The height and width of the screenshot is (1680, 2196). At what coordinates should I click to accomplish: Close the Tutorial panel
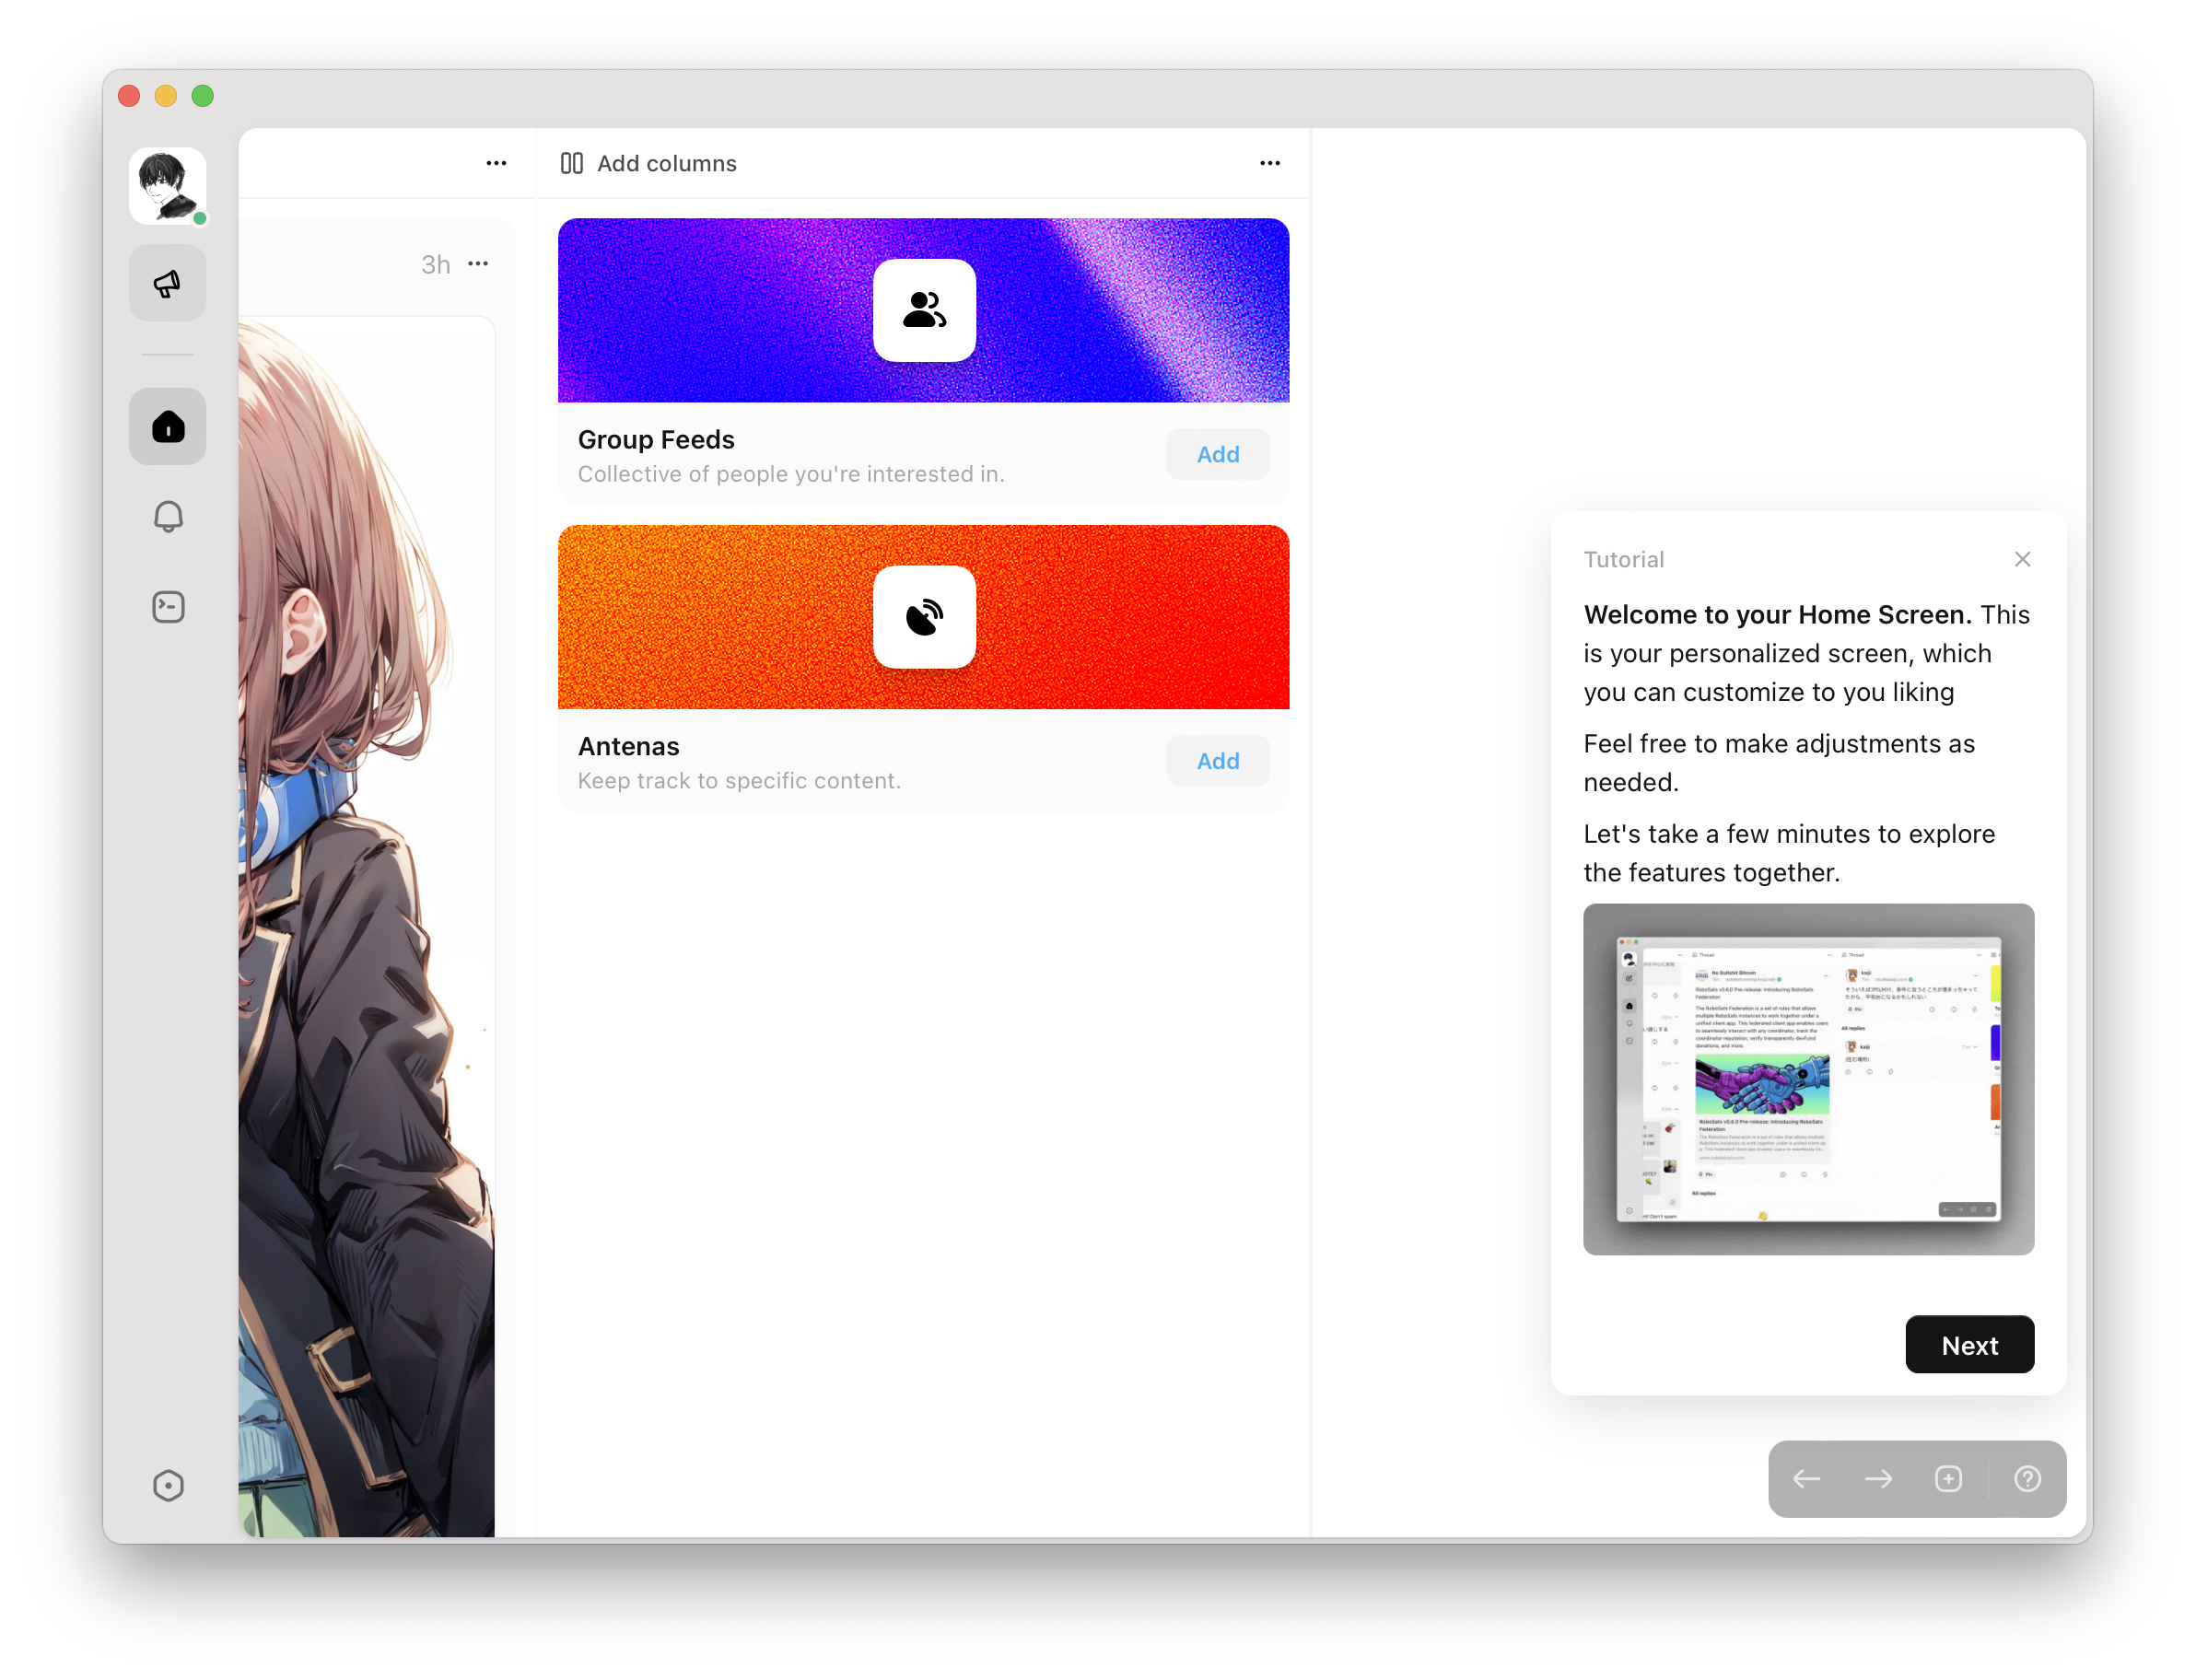(2022, 559)
